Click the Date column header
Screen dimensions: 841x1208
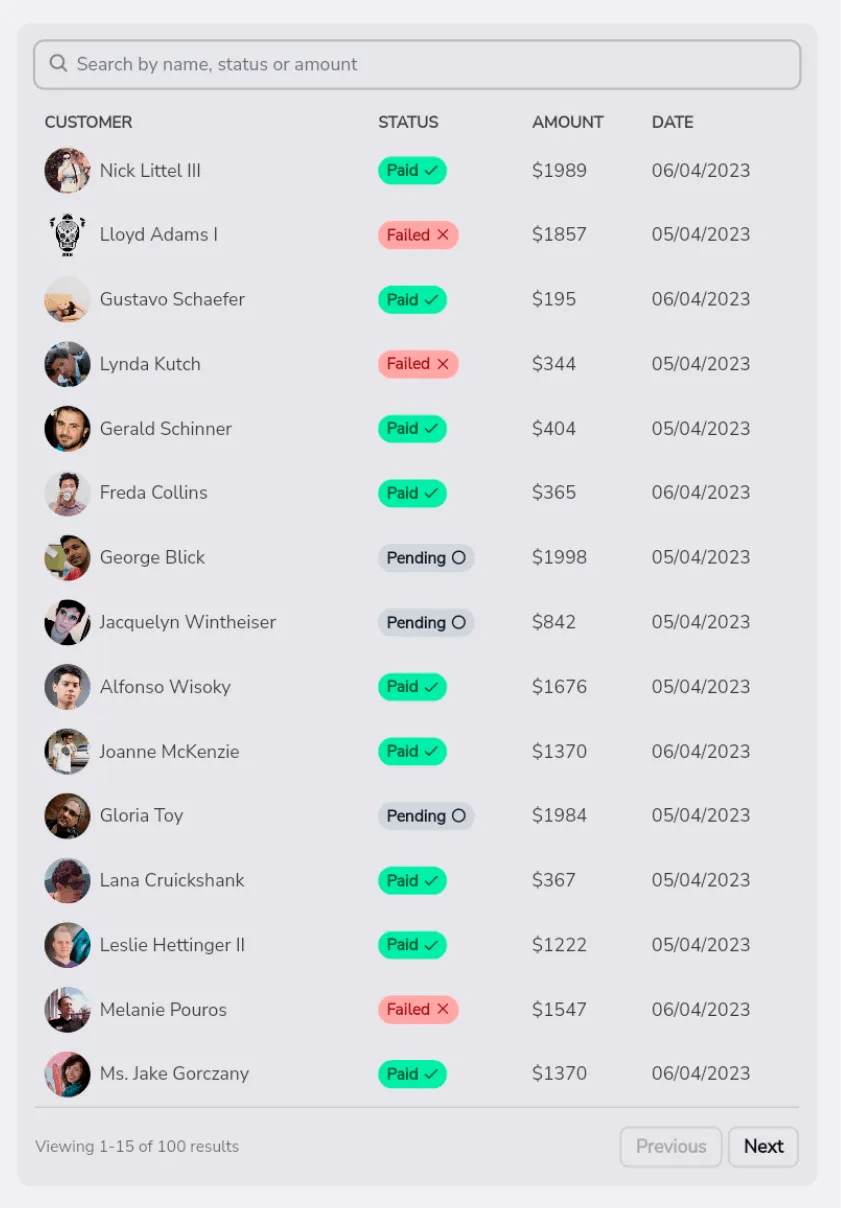[x=672, y=122]
